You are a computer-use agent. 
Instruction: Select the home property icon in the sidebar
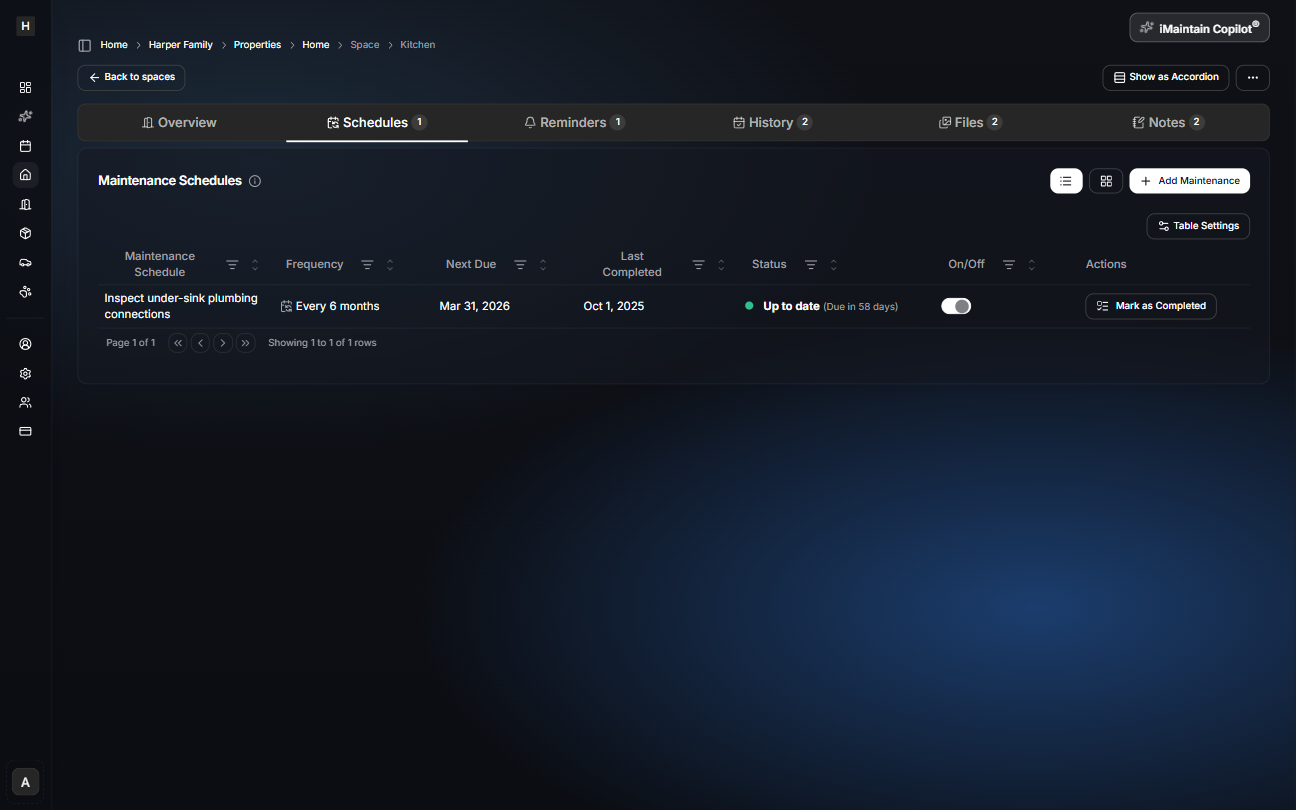coord(25,175)
